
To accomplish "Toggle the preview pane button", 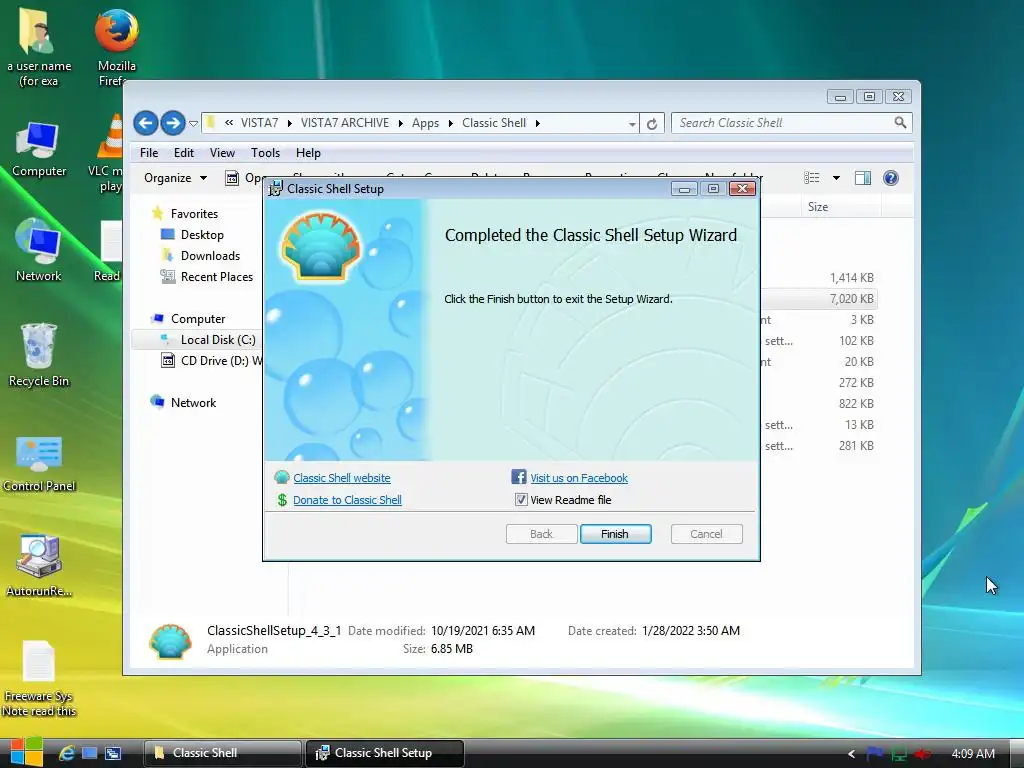I will [863, 178].
